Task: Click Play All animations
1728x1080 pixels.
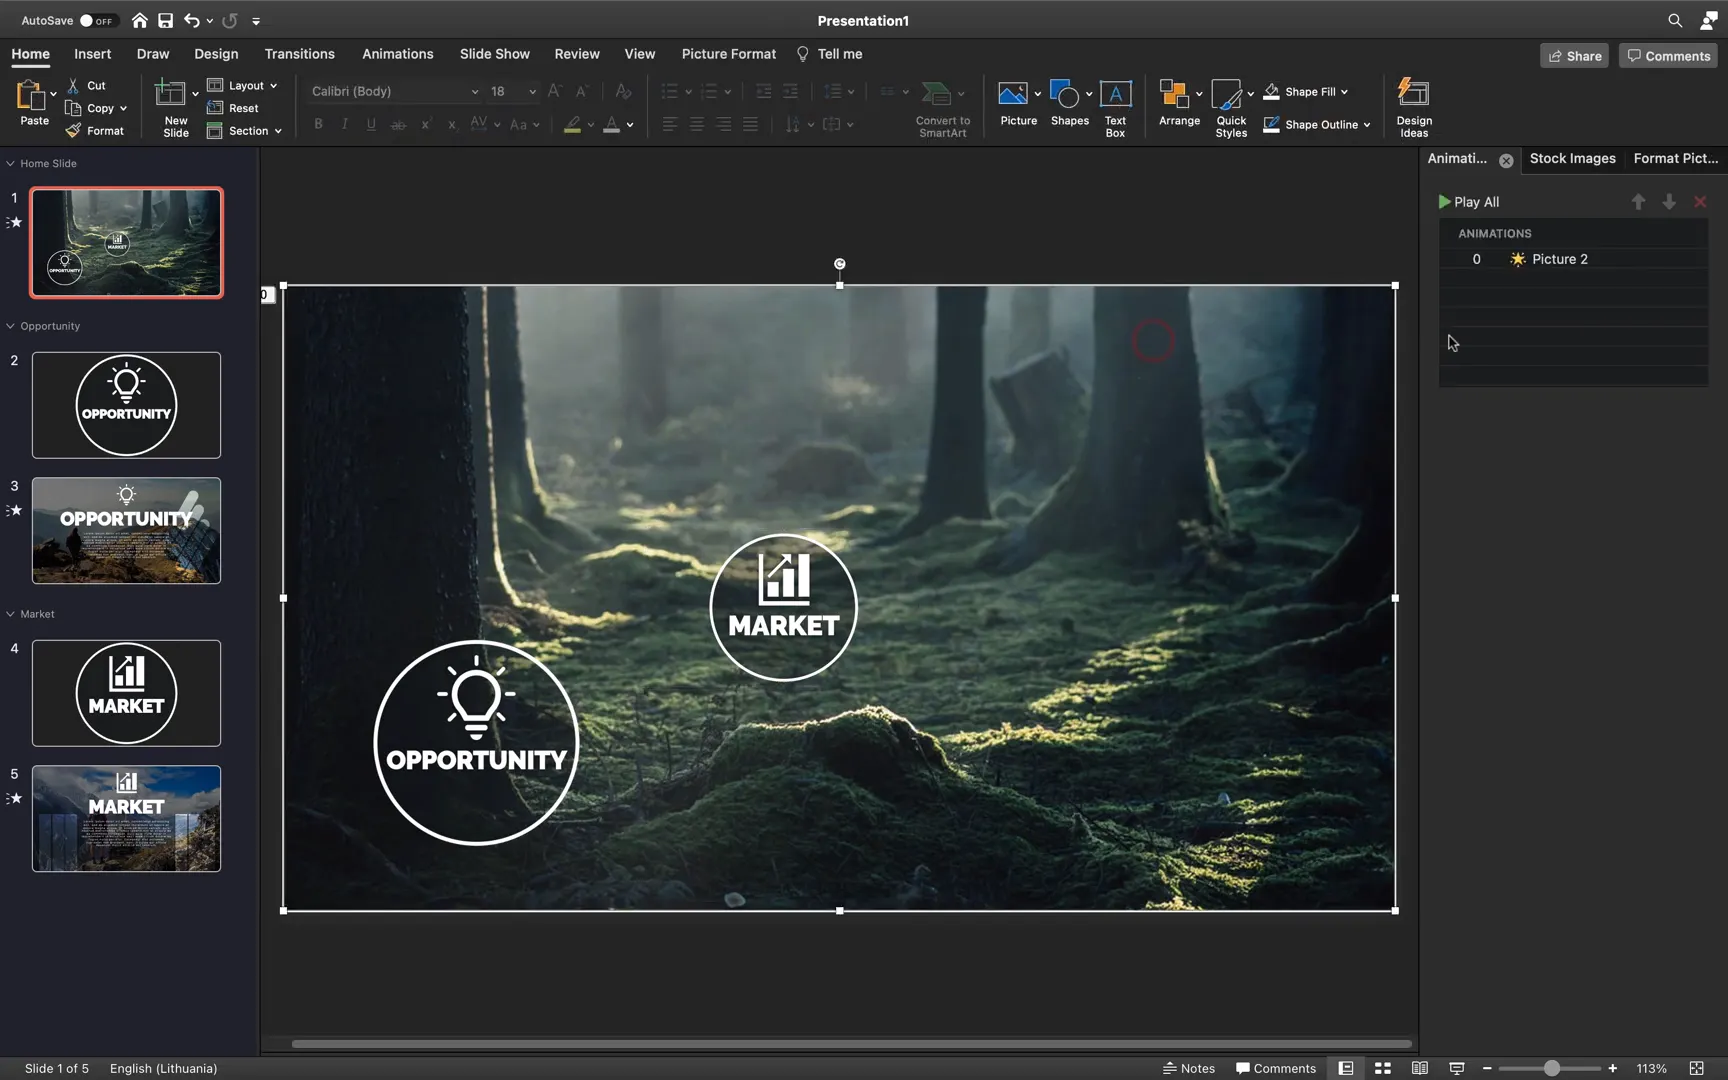Action: [1468, 202]
